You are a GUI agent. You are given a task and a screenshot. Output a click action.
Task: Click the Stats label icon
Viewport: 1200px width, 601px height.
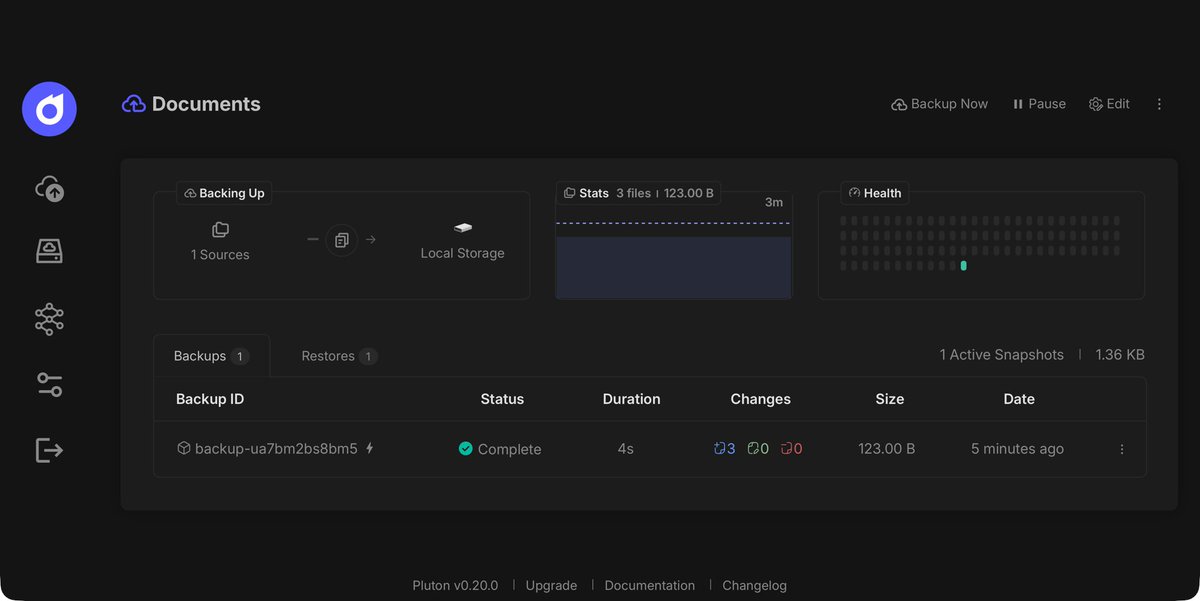(570, 193)
